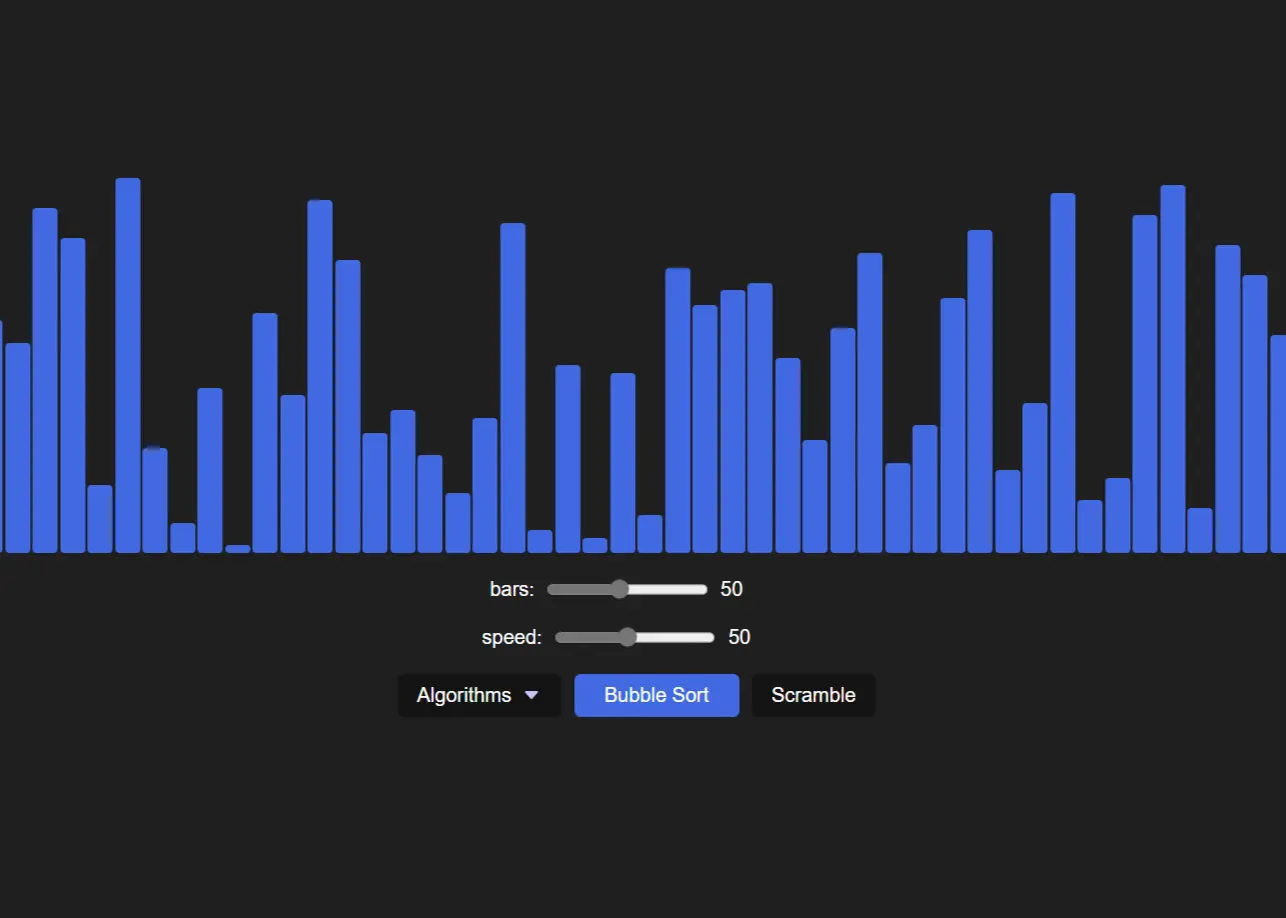Click the bar immediately left of shortest bar

tap(210, 470)
